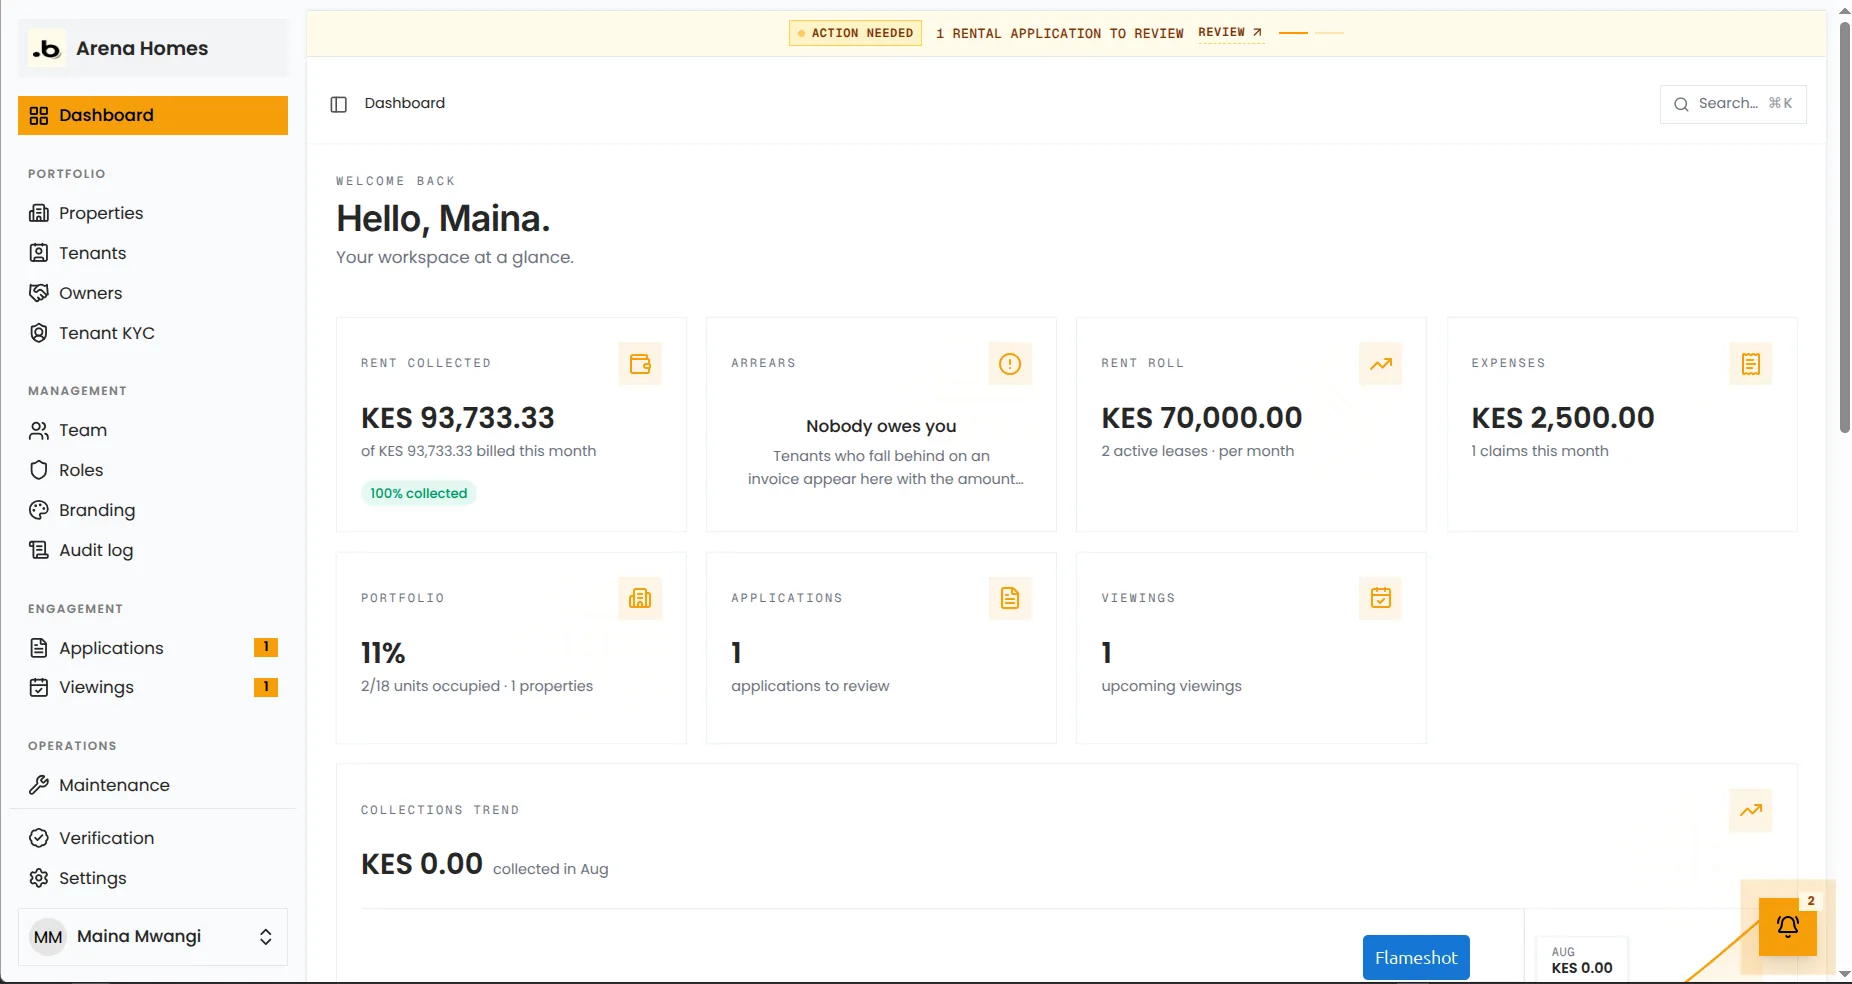View the Audit log

(x=153, y=550)
